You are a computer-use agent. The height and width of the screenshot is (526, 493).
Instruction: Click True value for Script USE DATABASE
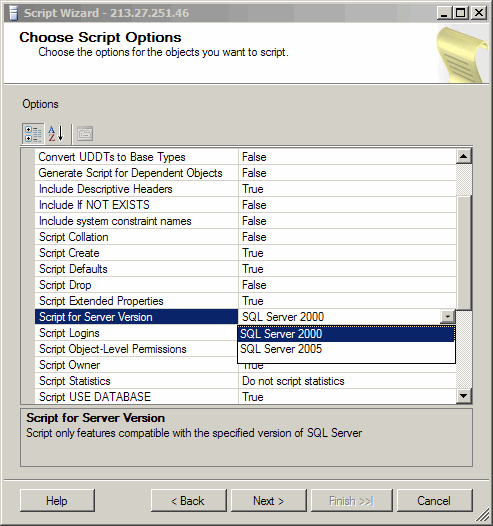347,397
